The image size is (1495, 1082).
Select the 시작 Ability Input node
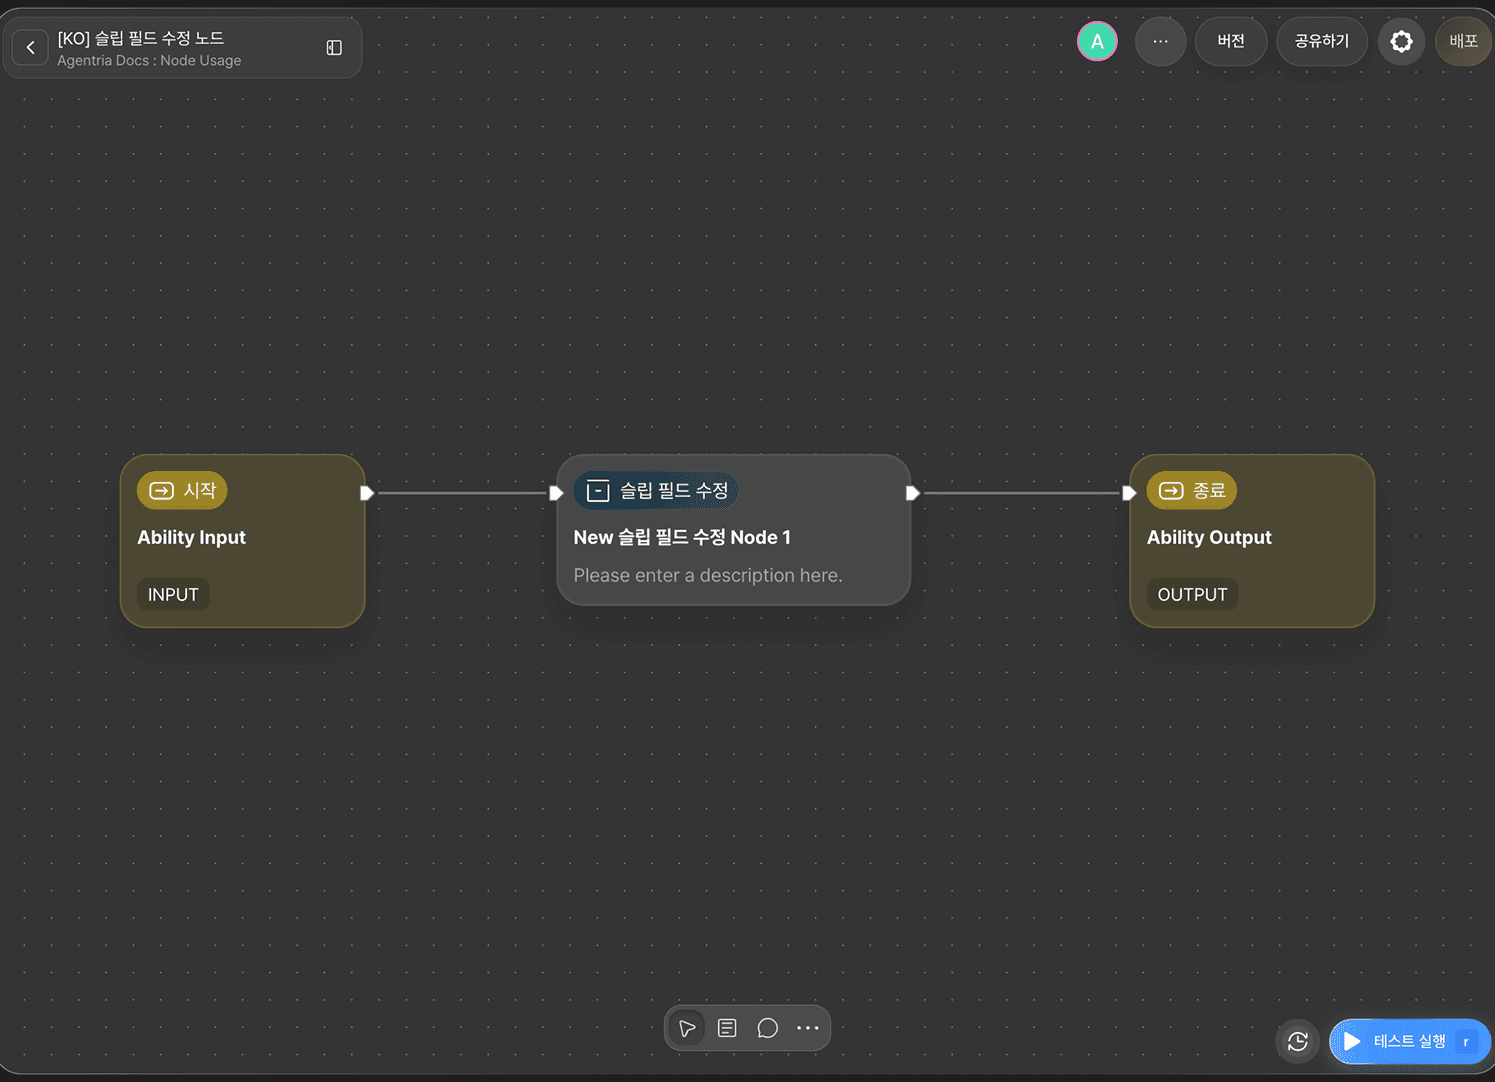pos(242,541)
